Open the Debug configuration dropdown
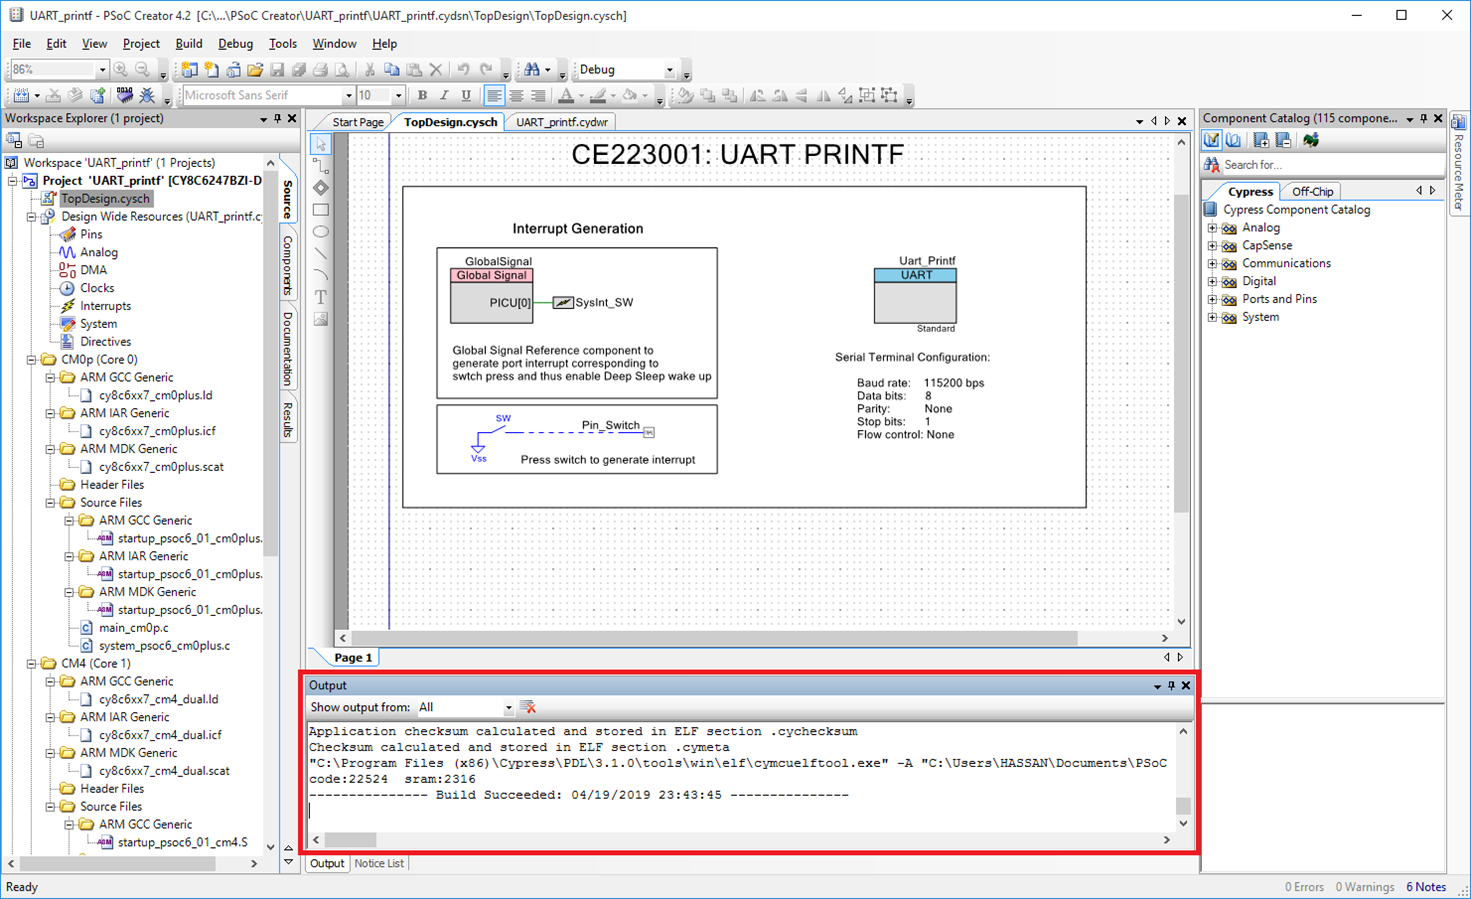This screenshot has width=1471, height=899. point(670,70)
